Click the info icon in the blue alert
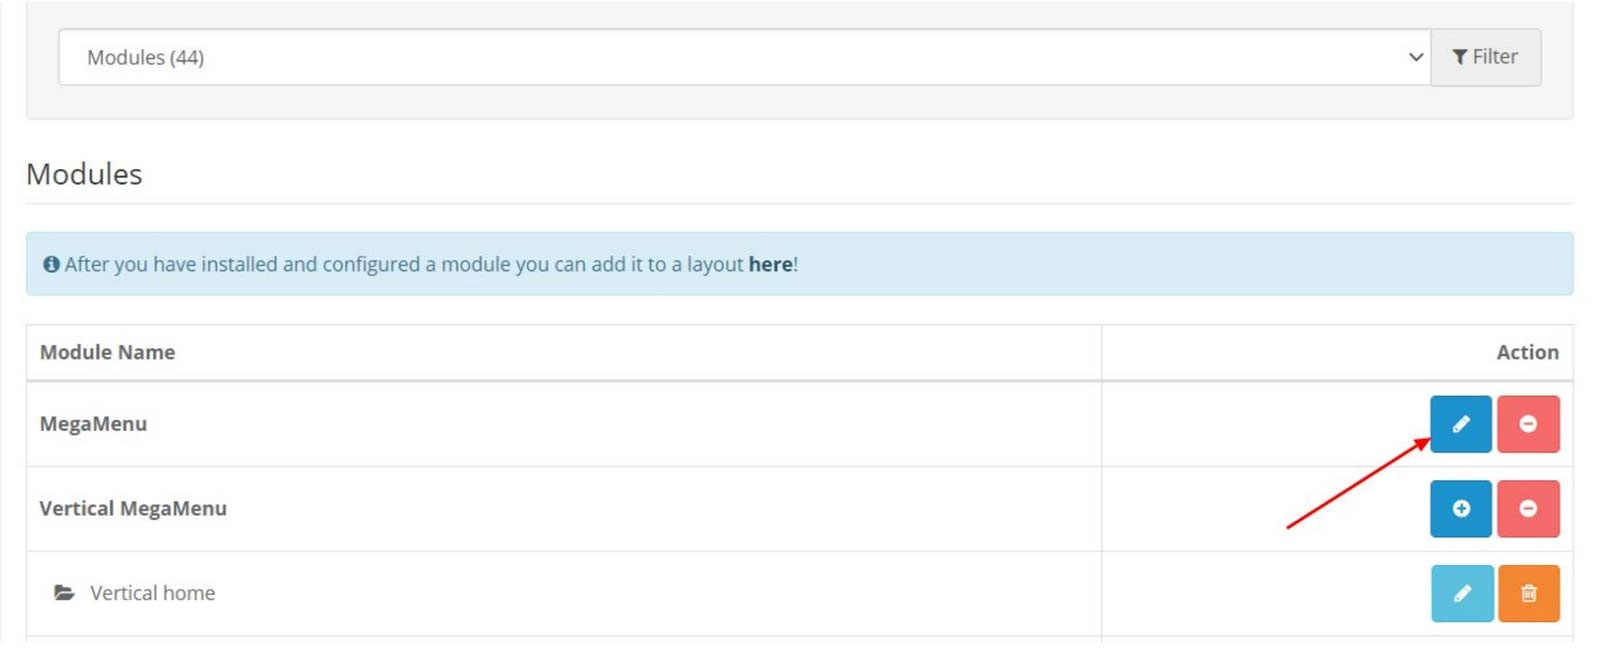This screenshot has width=1600, height=667. 51,264
